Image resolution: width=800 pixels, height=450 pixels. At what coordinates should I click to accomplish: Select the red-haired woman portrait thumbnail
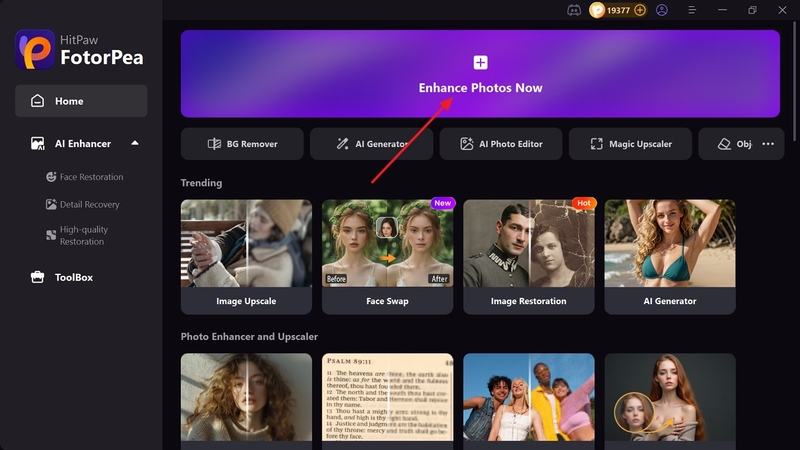[x=670, y=397]
